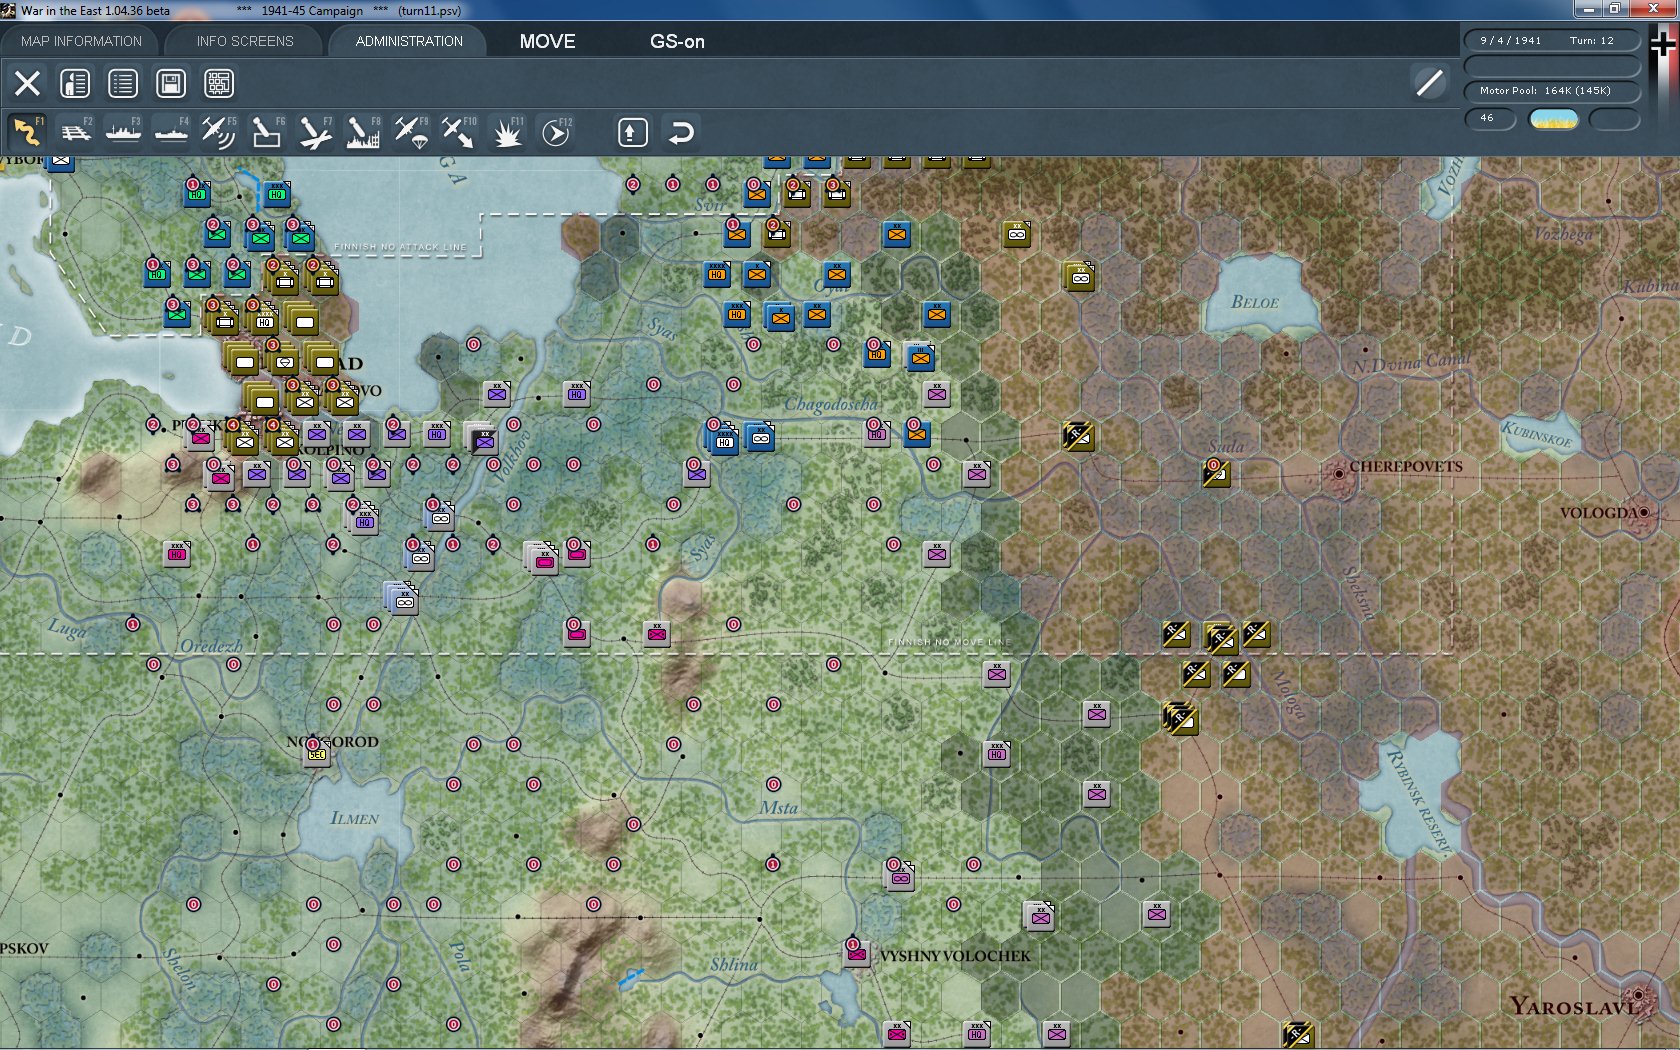Click the Chagodoscha river label

(831, 404)
